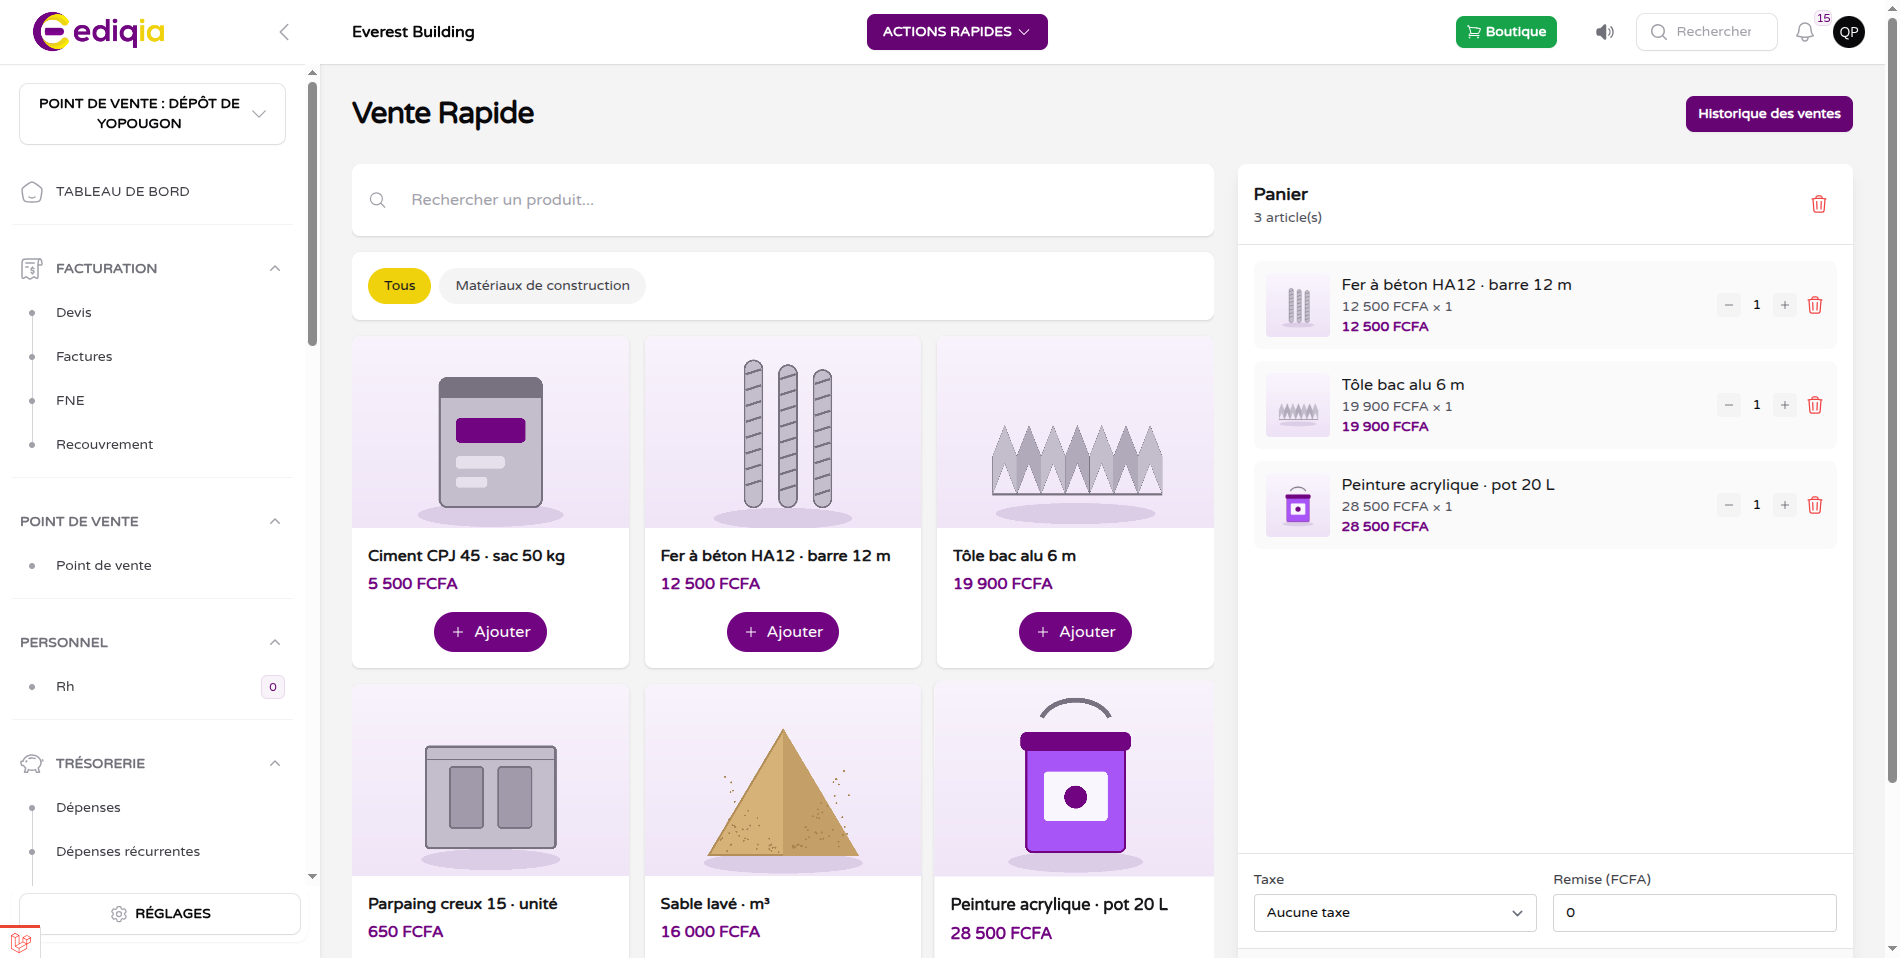This screenshot has height=958, width=1900.
Task: Add Ciment CPJ 45 to the cart
Action: coord(490,632)
